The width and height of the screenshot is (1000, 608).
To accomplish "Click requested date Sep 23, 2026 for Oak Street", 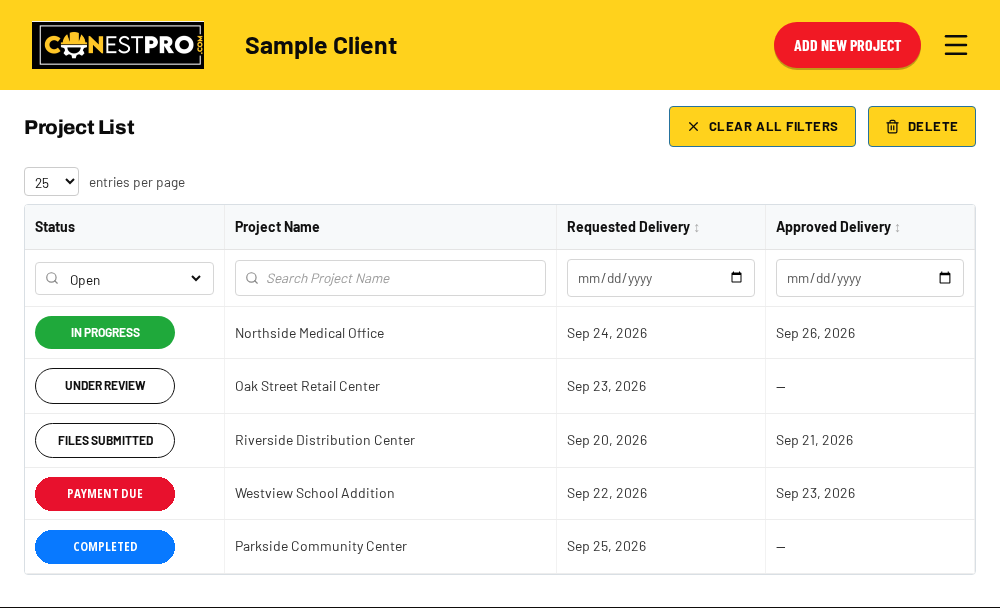I will click(607, 386).
